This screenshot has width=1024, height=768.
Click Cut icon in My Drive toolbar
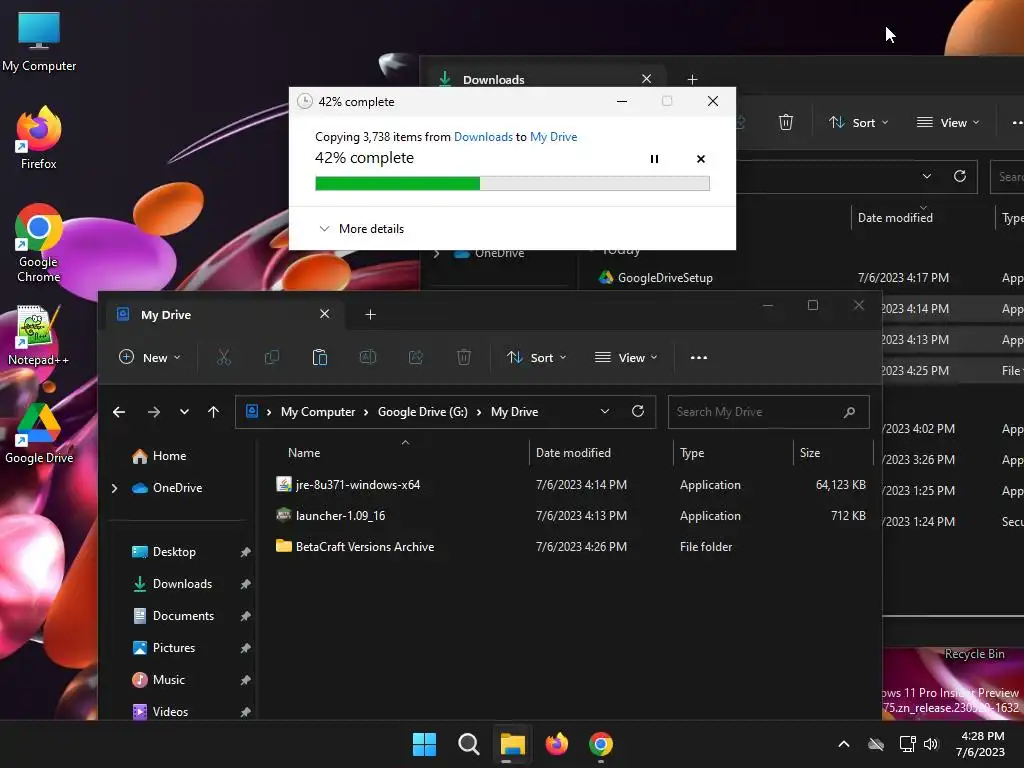point(224,357)
